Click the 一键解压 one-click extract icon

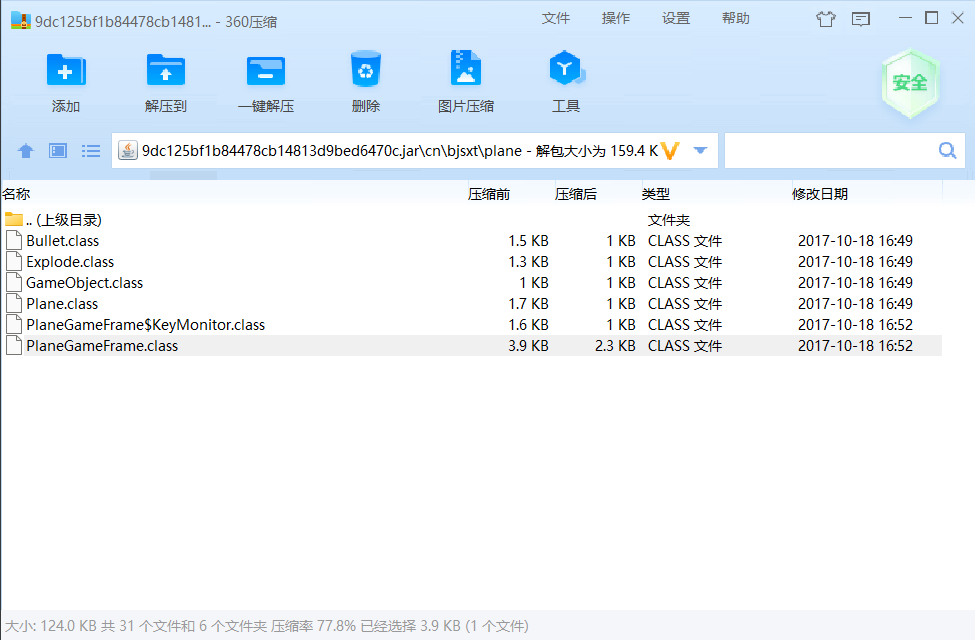(266, 70)
